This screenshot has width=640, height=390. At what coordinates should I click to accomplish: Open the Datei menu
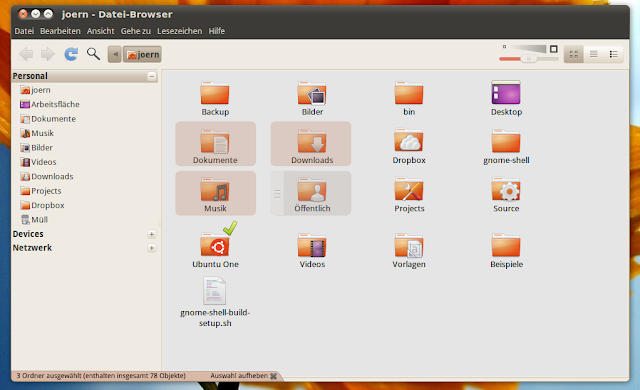(24, 31)
